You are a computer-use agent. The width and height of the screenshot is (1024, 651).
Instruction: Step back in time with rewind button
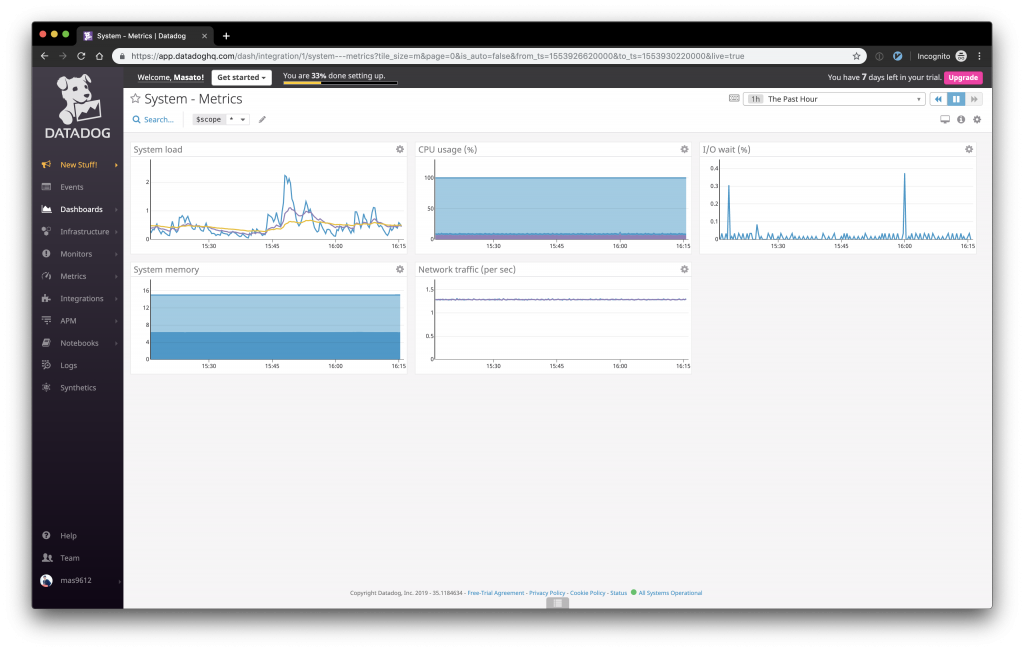(x=938, y=99)
